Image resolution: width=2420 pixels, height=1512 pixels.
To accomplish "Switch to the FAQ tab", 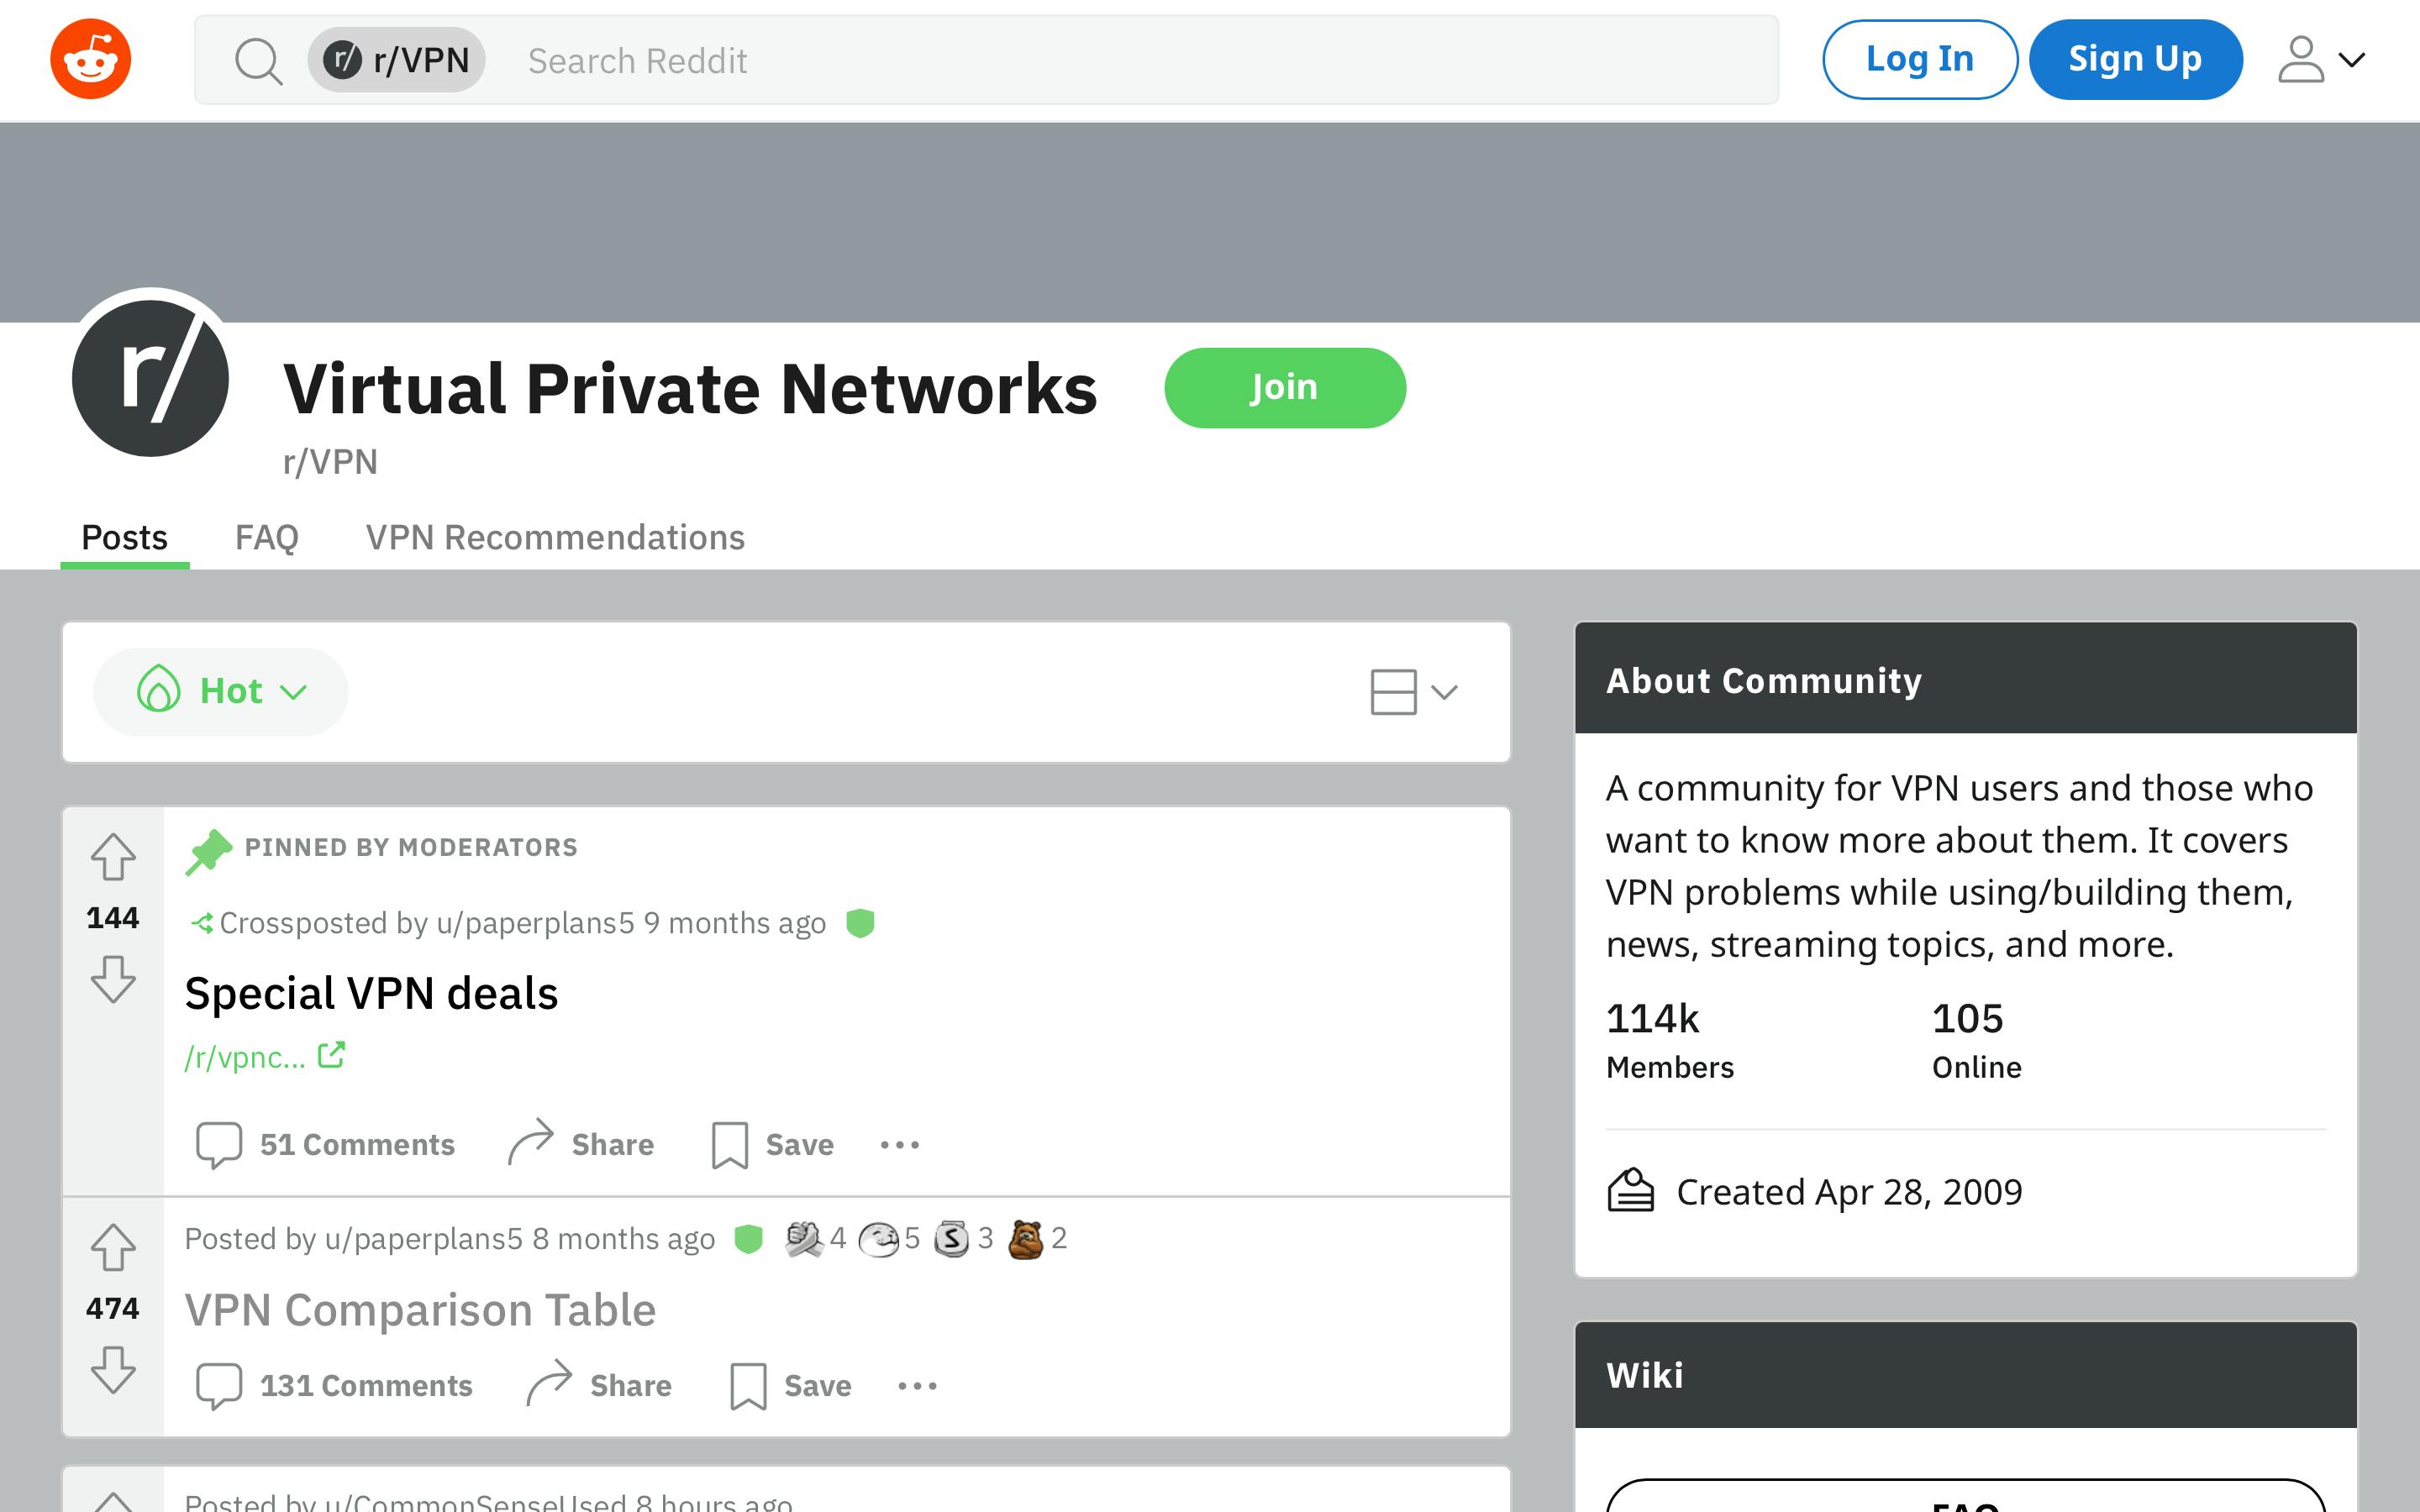I will click(267, 538).
